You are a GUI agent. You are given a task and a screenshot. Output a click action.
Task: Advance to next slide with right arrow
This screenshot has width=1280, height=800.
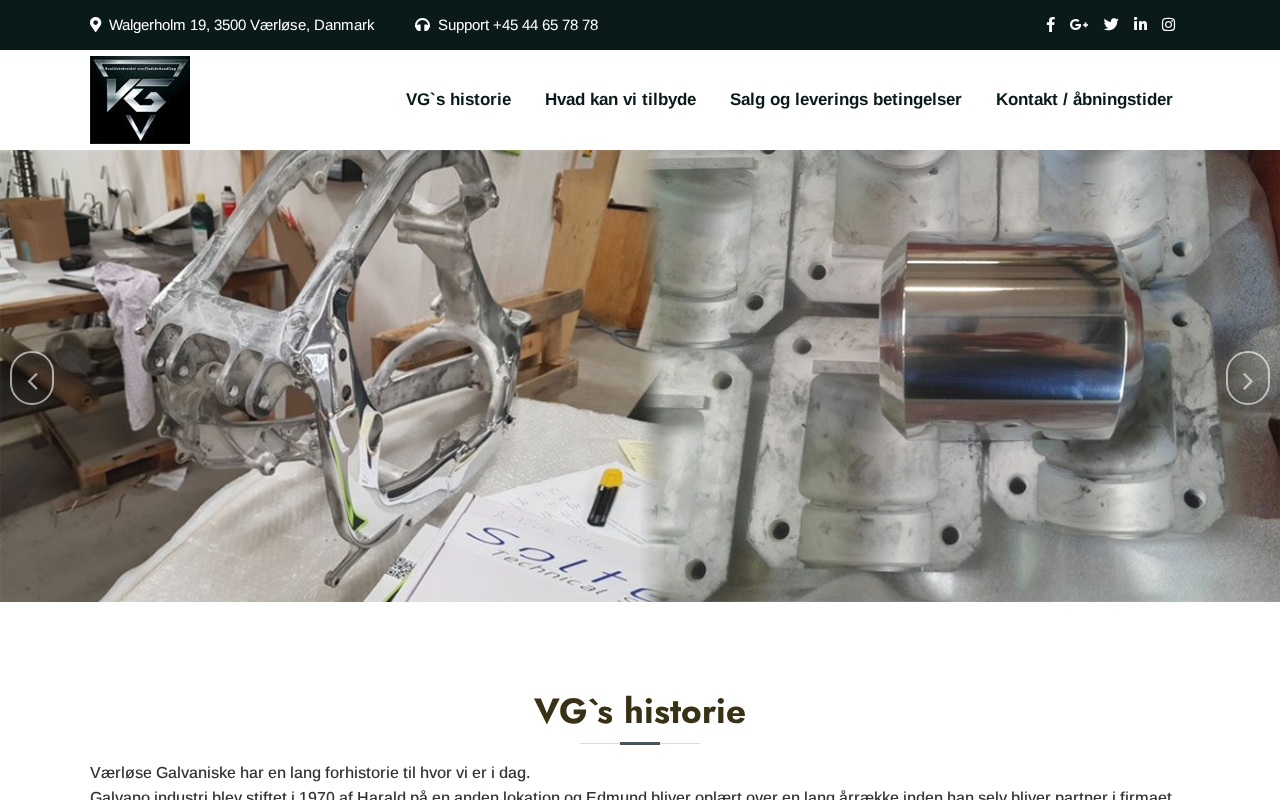coord(1248,378)
